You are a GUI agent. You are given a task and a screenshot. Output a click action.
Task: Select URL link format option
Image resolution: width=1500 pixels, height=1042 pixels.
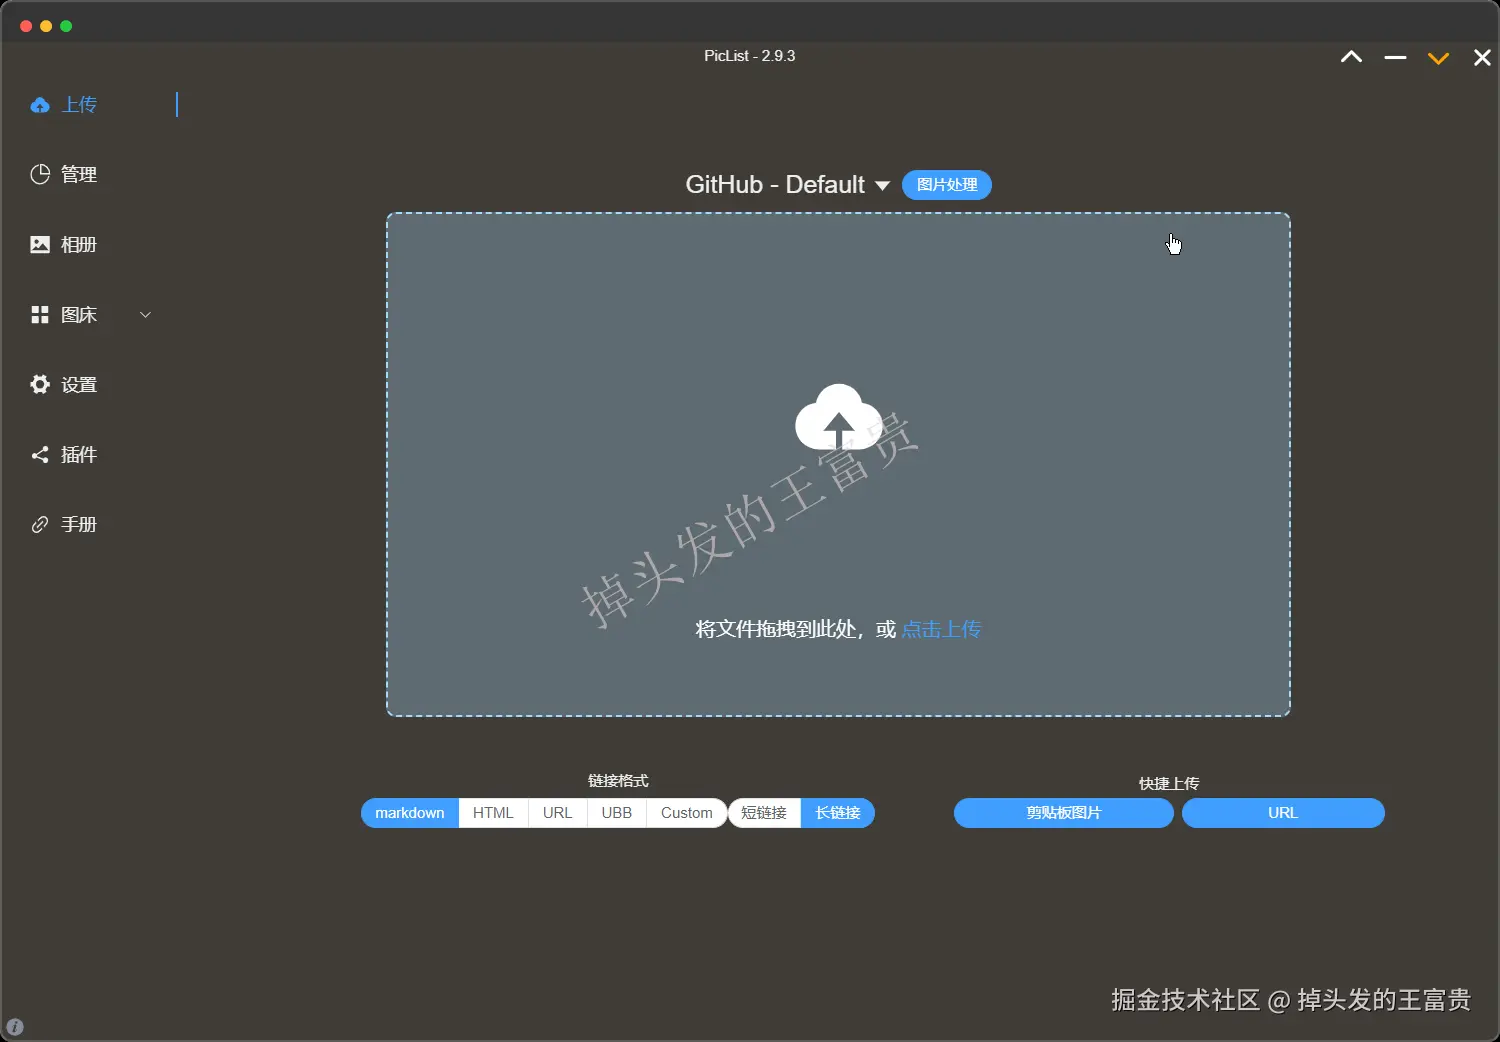(x=558, y=813)
